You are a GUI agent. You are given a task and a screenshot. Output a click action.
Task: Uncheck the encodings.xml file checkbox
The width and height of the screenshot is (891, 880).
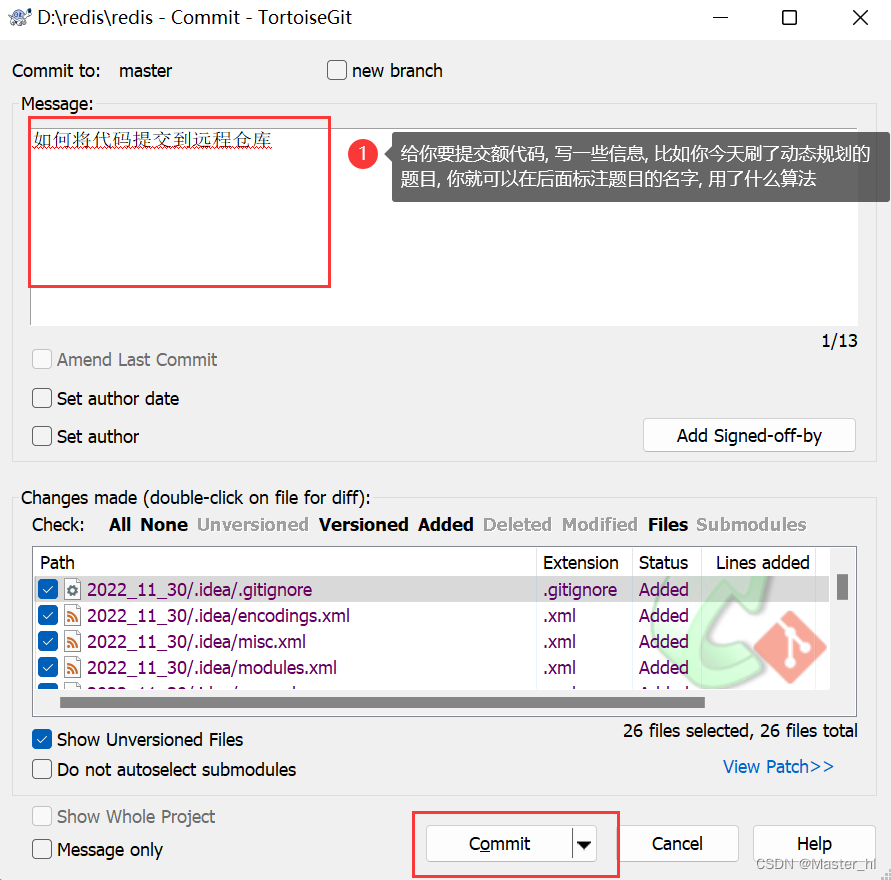[x=48, y=616]
